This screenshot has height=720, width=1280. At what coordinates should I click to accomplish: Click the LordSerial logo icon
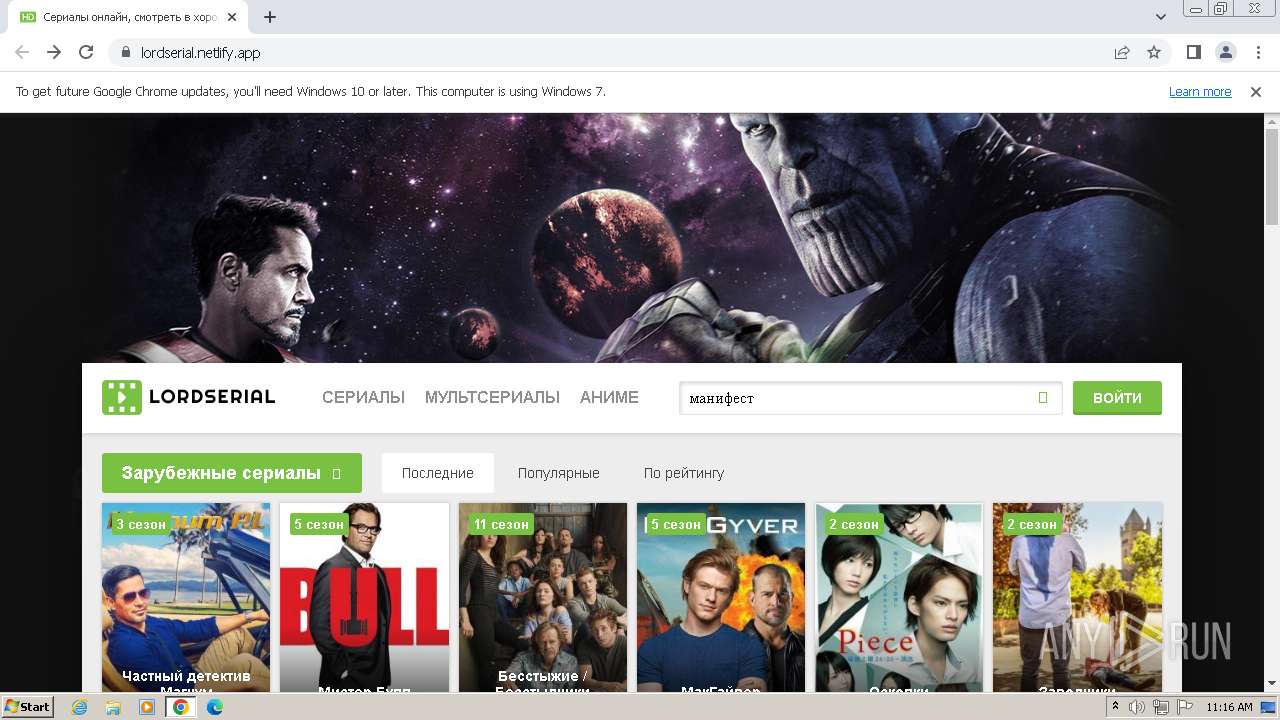[122, 397]
